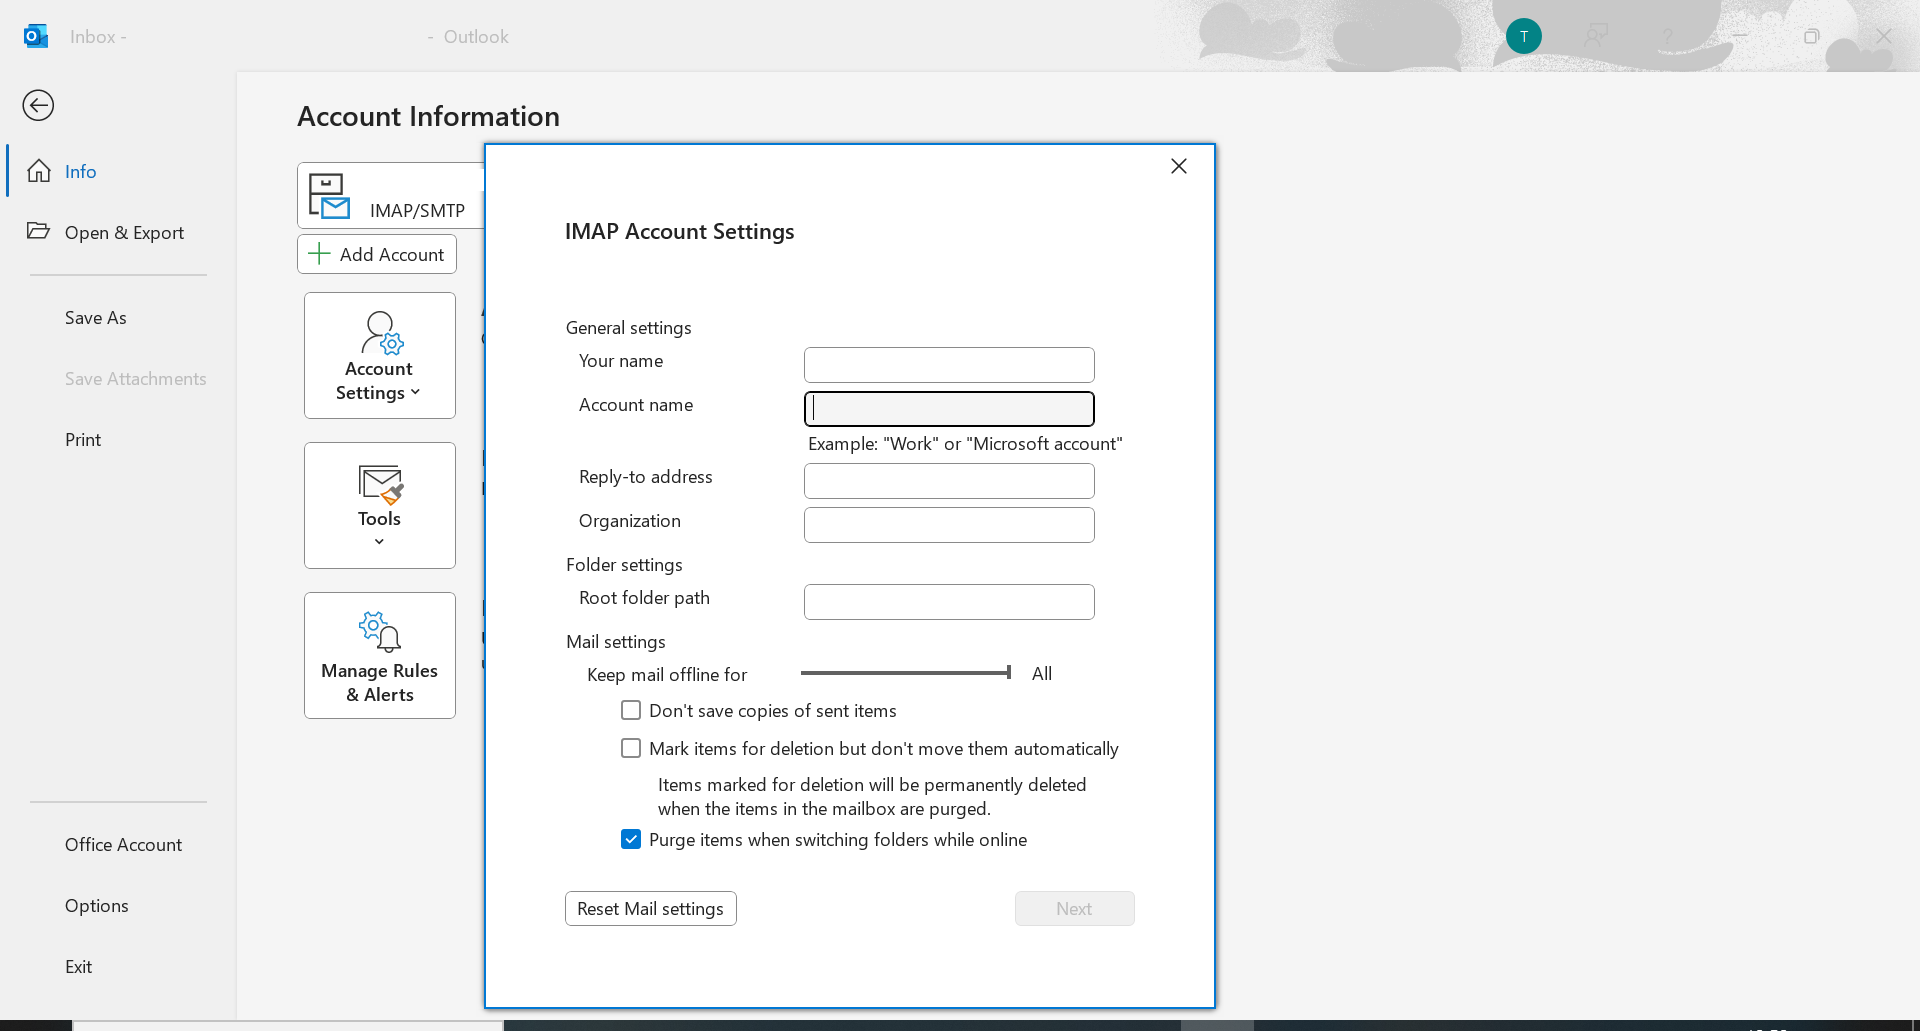Click the Keep mail offline slider

tap(905, 673)
